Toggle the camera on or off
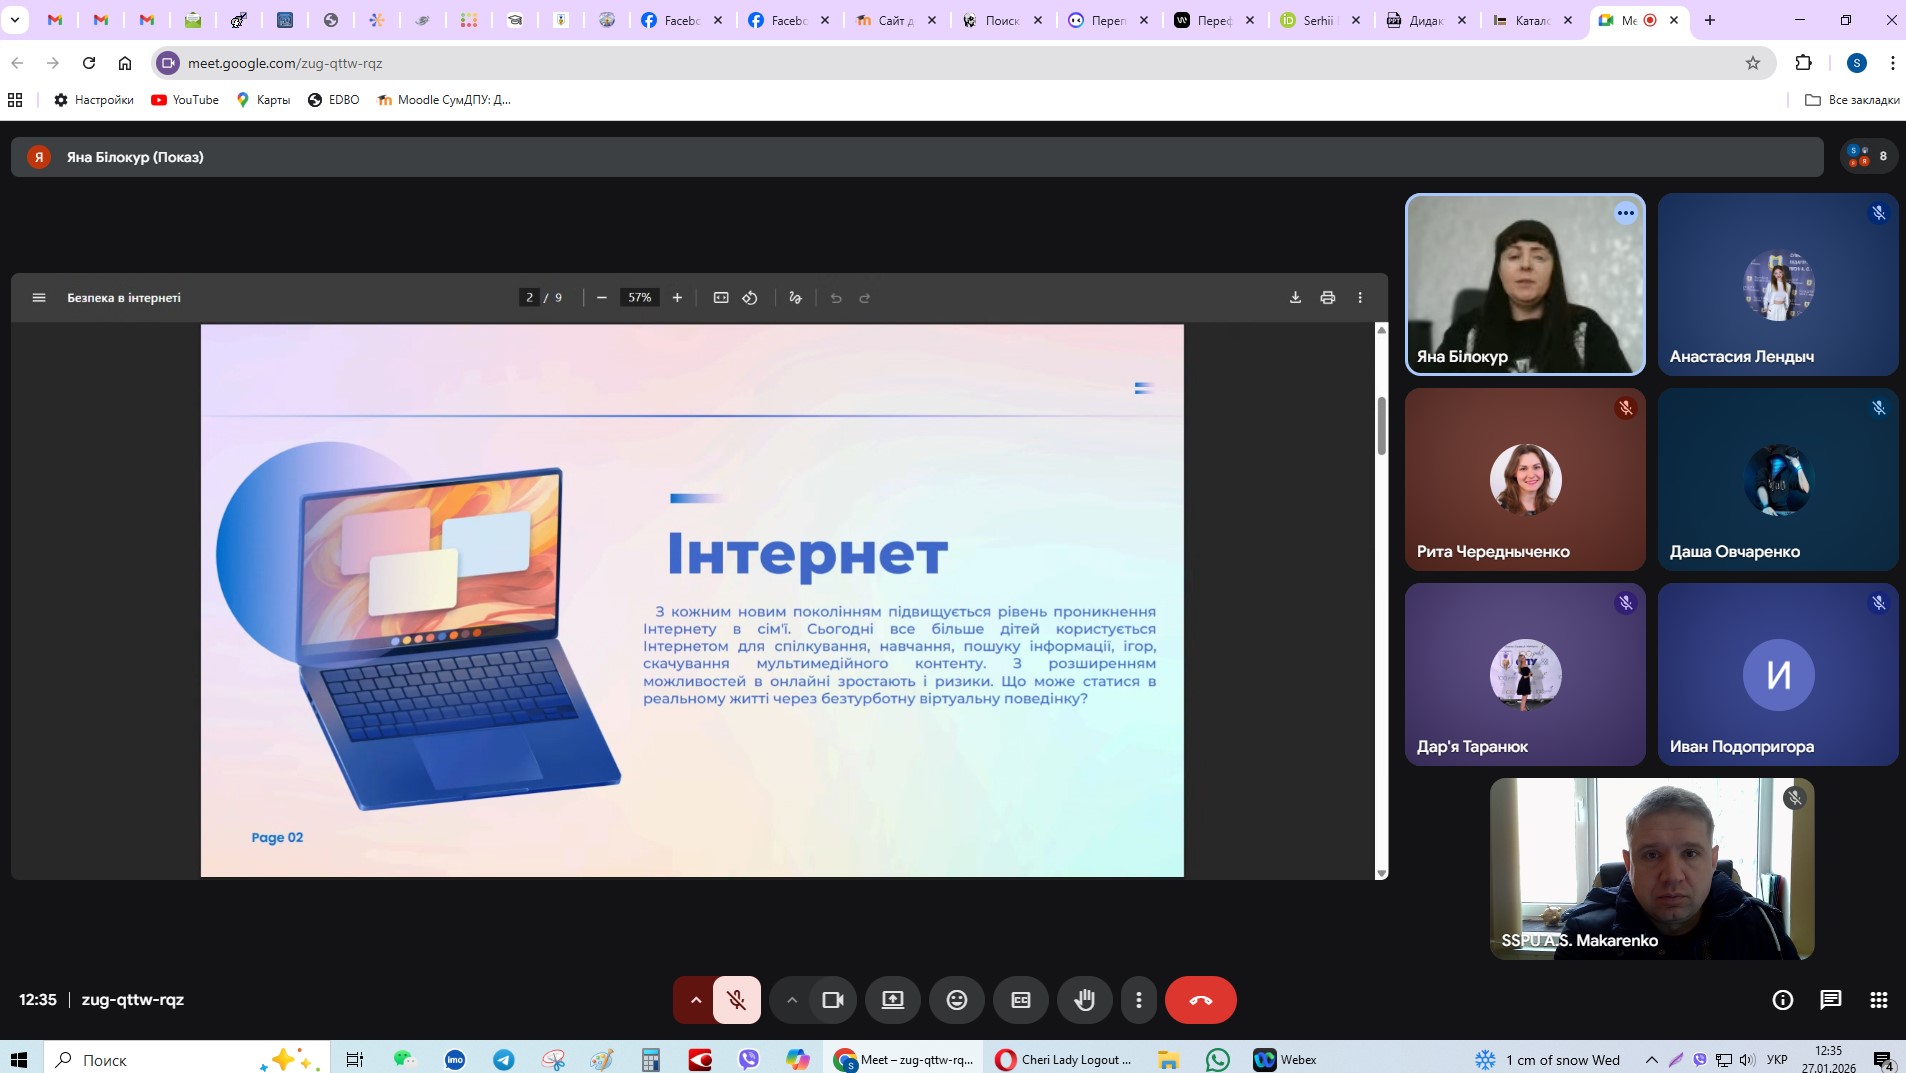Screen dimensions: 1906x1073 pos(832,1000)
